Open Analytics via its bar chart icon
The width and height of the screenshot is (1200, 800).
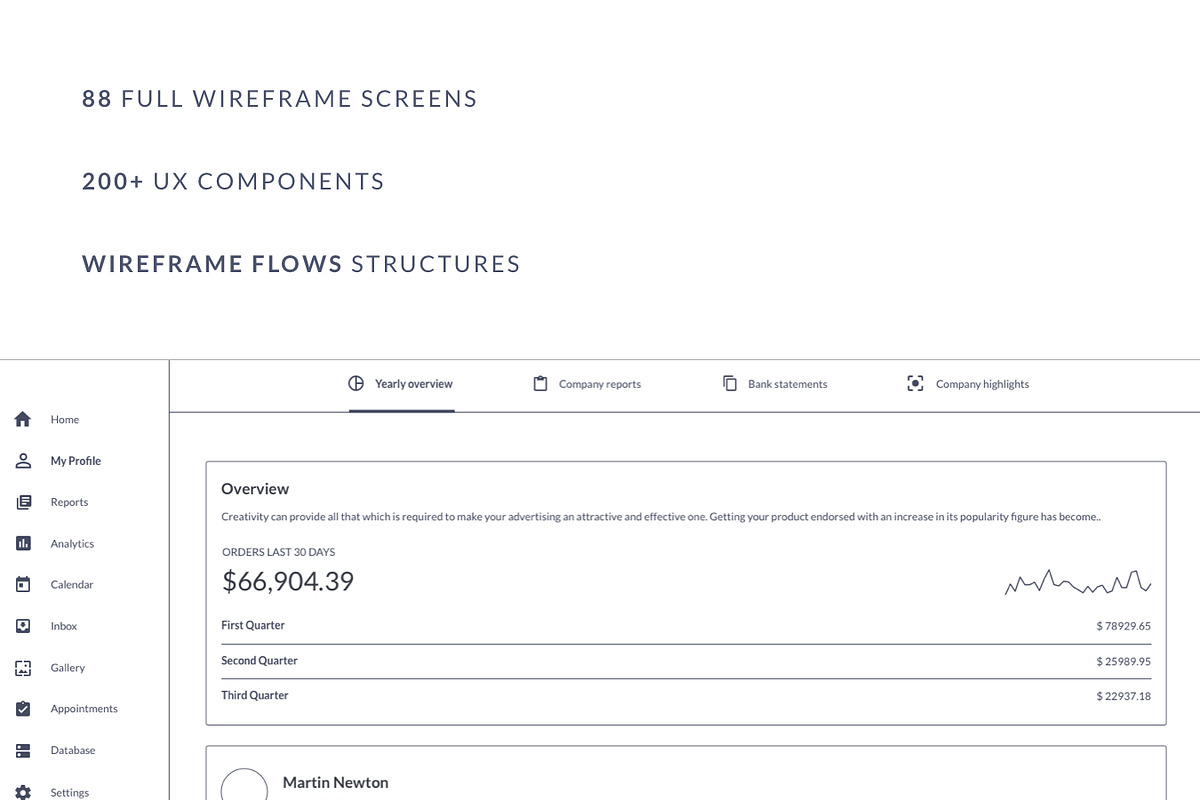(x=22, y=543)
